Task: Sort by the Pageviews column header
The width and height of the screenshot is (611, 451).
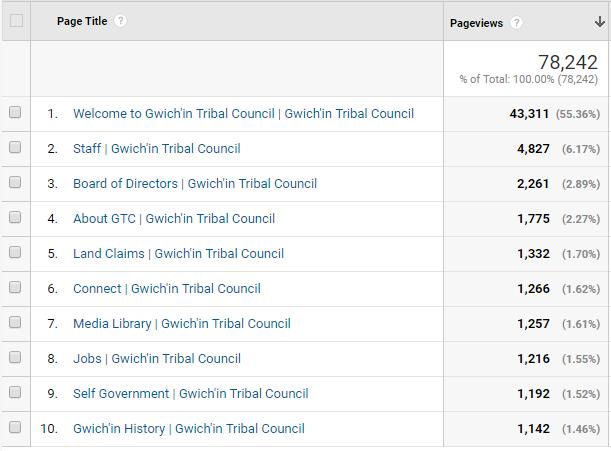Action: point(477,23)
